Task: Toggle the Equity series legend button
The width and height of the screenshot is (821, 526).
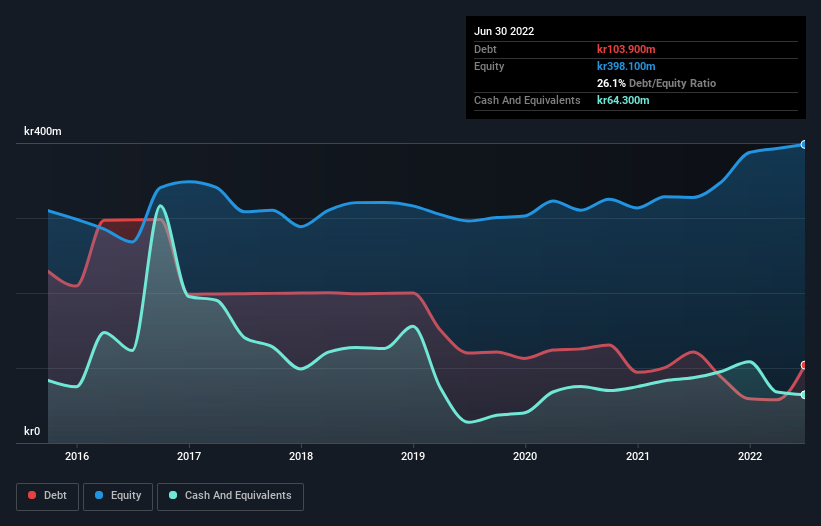Action: tap(118, 496)
